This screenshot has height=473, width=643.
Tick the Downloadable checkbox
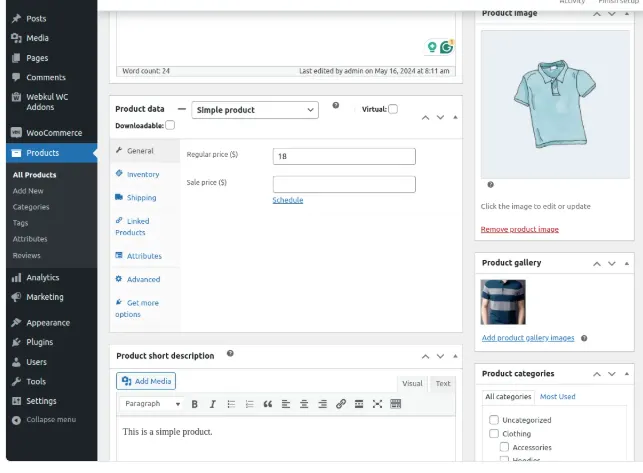pos(170,125)
